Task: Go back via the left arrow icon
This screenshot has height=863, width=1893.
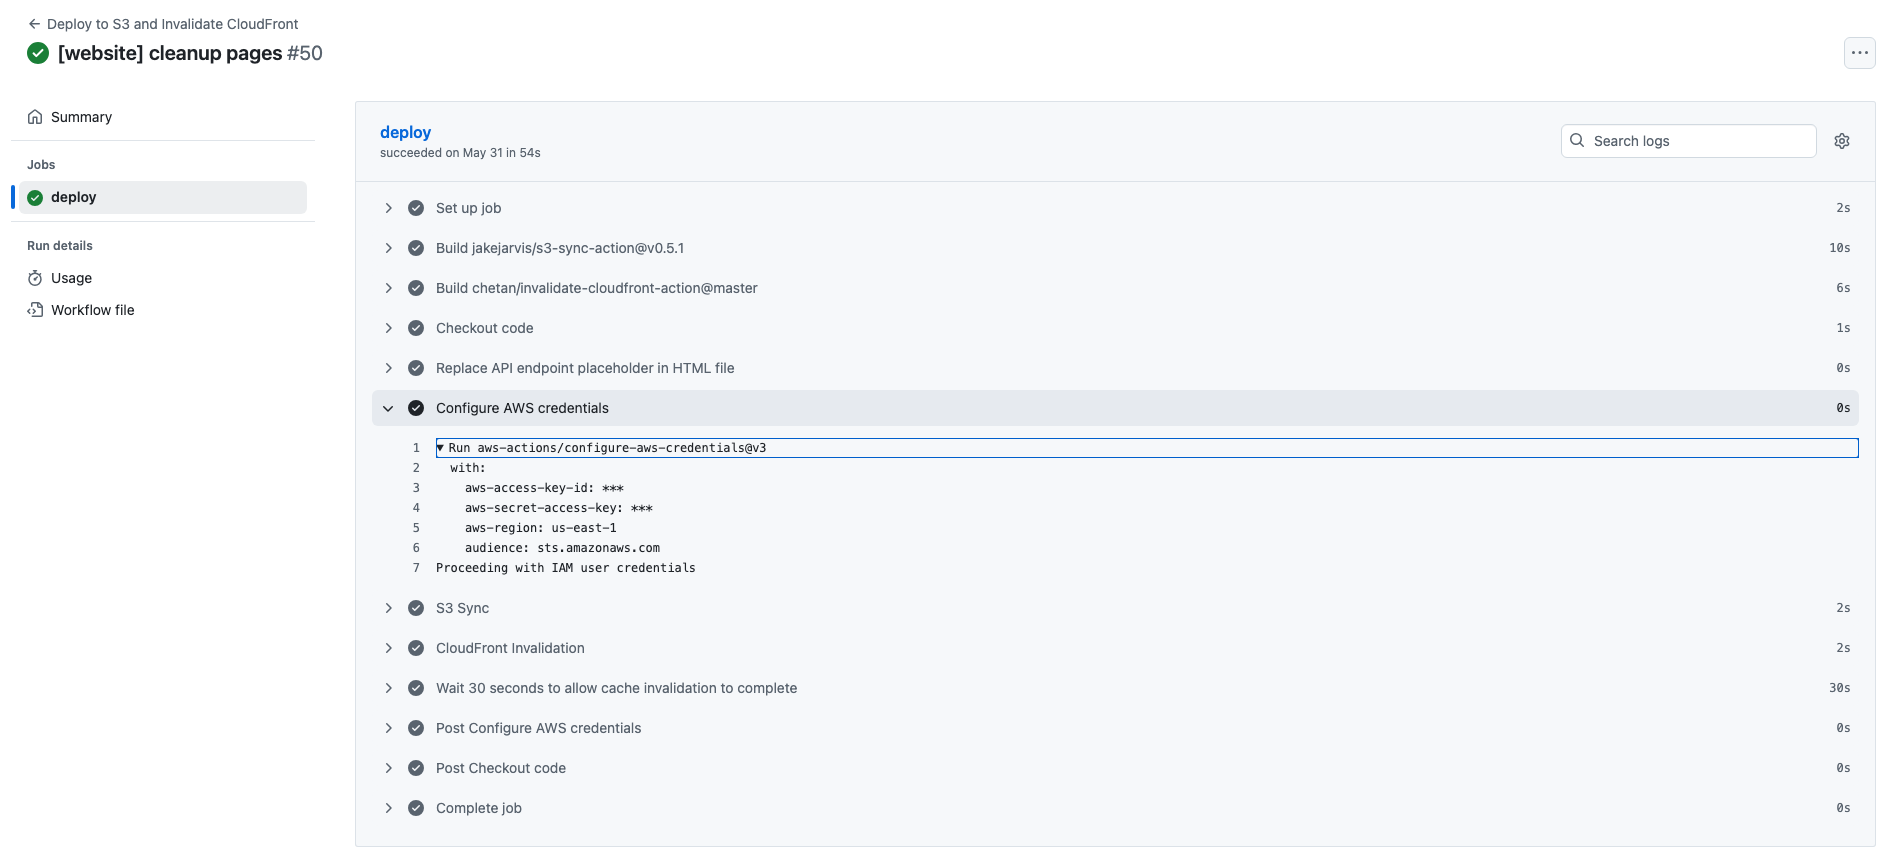Action: 34,24
